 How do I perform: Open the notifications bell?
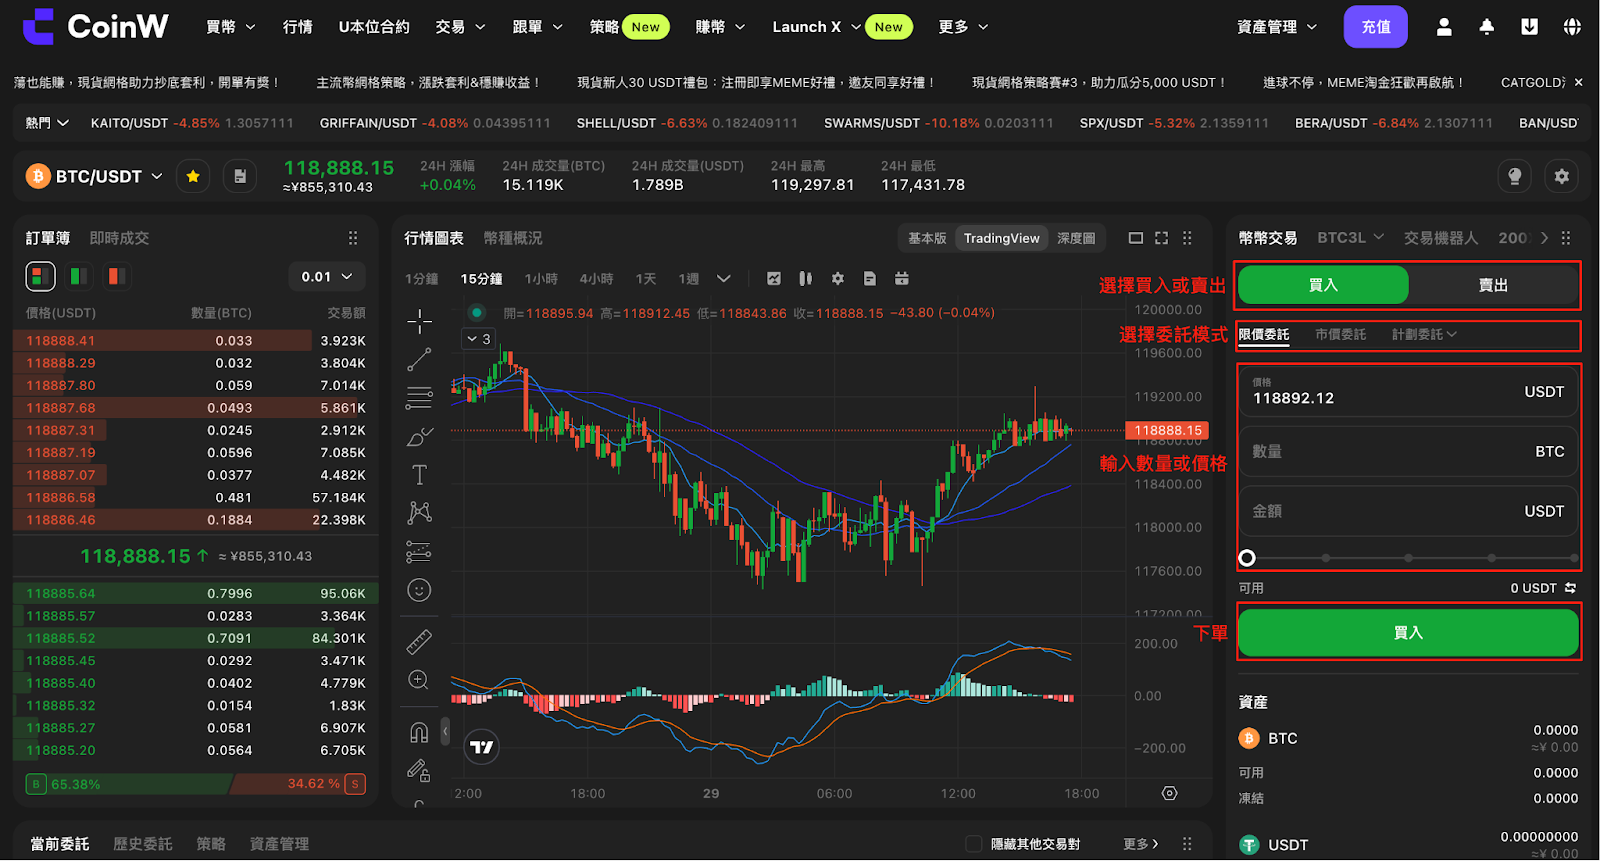[x=1487, y=27]
